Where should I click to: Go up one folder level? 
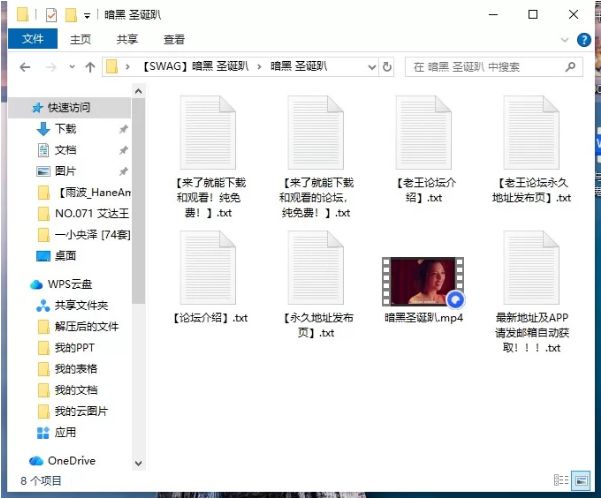(90, 67)
